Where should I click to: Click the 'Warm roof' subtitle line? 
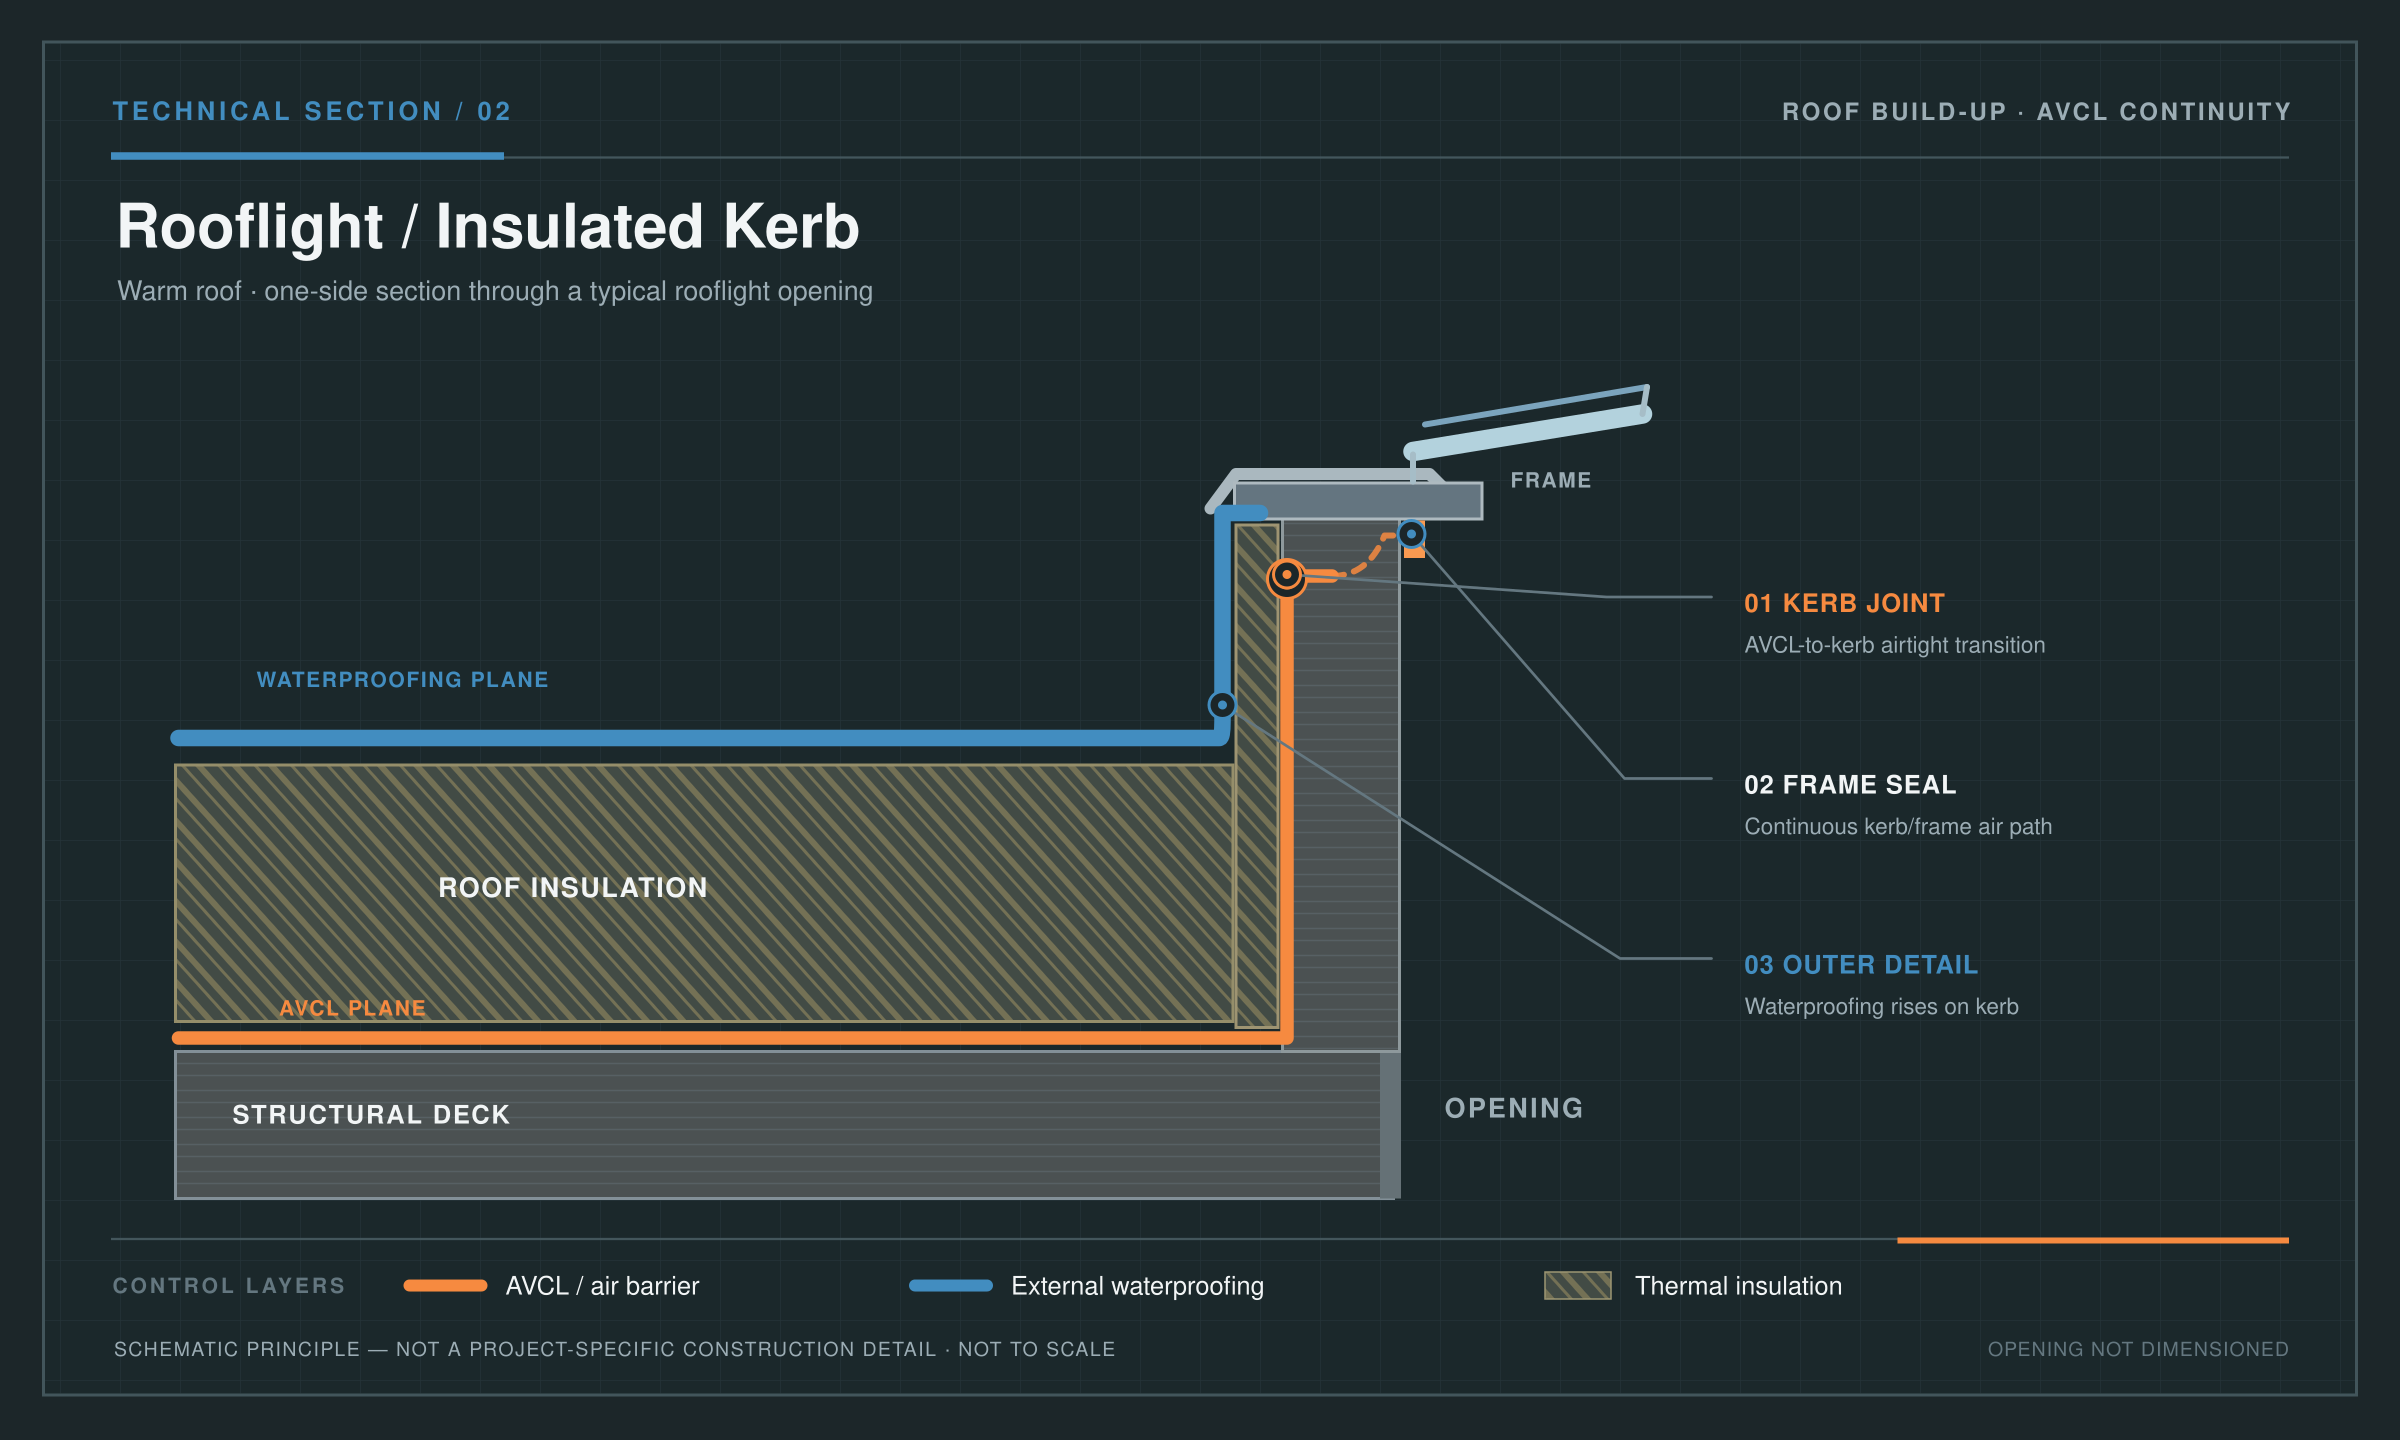495,291
